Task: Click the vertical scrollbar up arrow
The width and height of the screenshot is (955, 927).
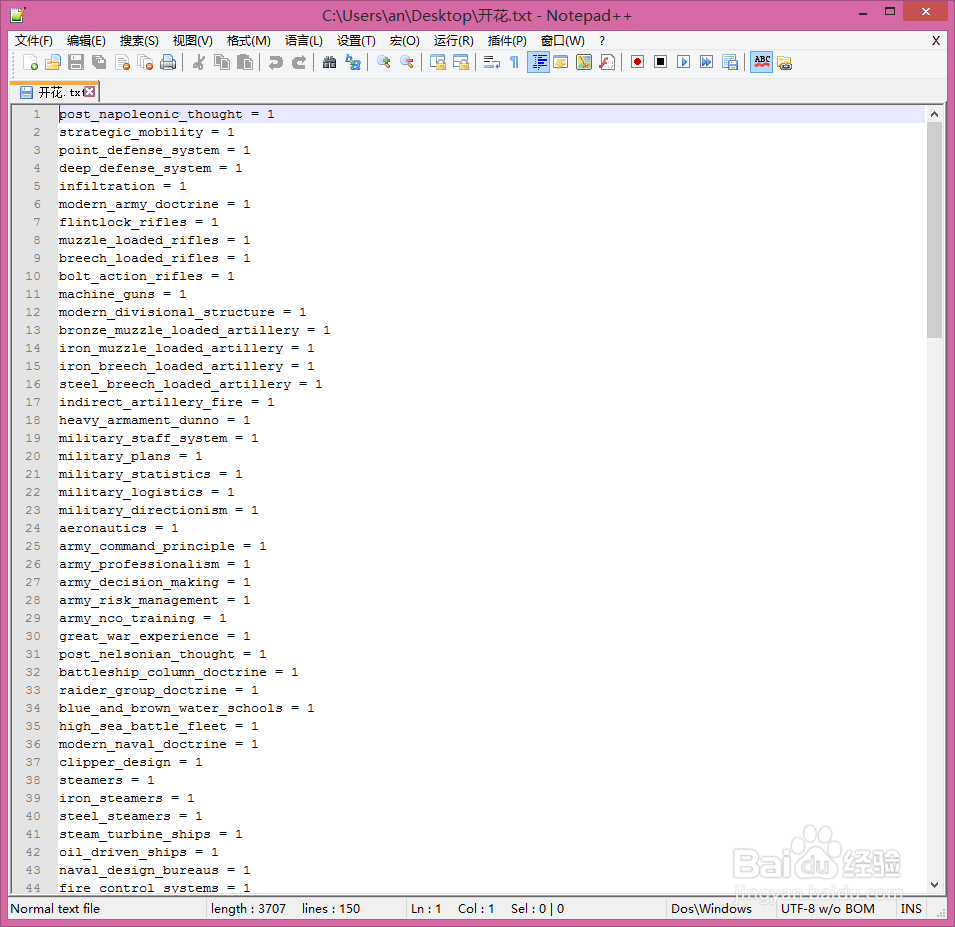Action: tap(934, 114)
